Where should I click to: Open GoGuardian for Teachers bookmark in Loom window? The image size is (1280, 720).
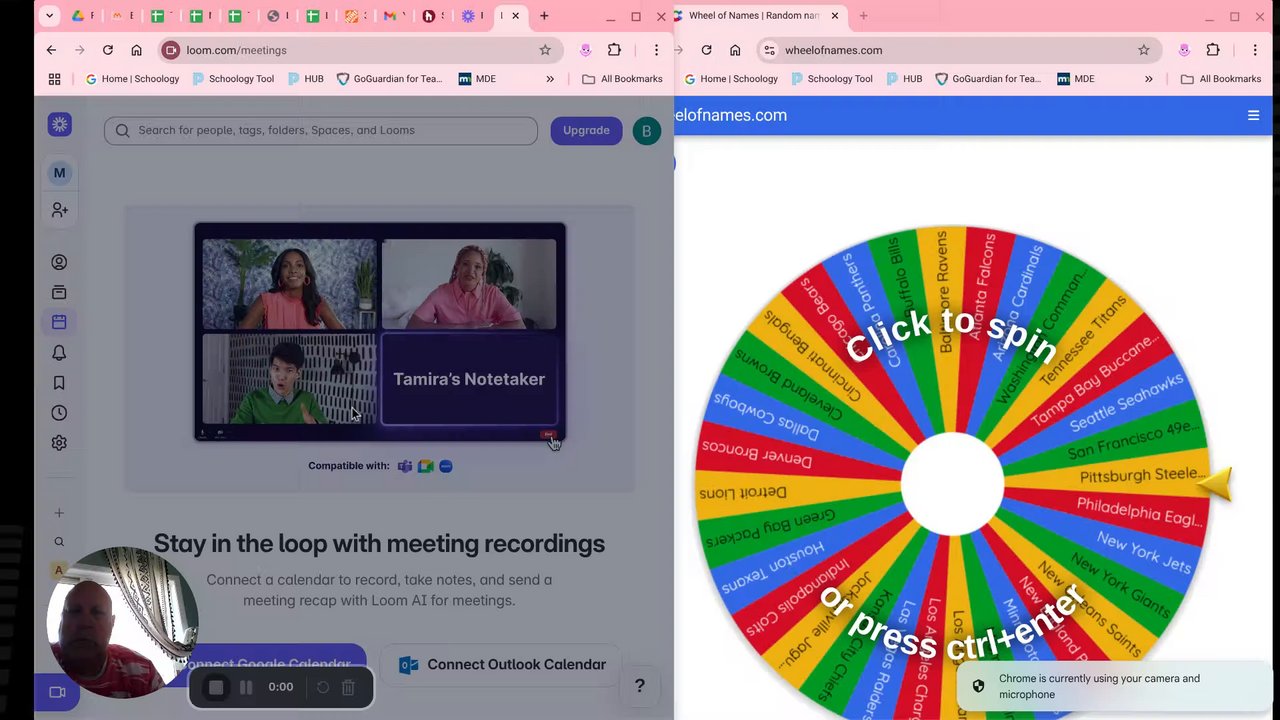tap(390, 79)
